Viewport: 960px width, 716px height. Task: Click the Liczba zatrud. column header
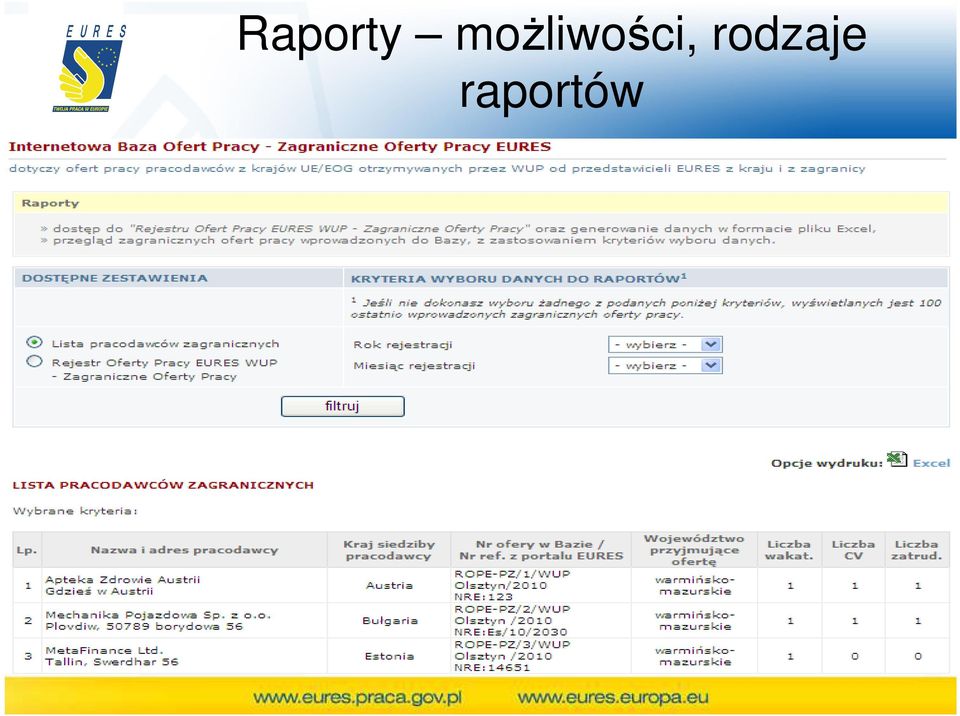917,550
